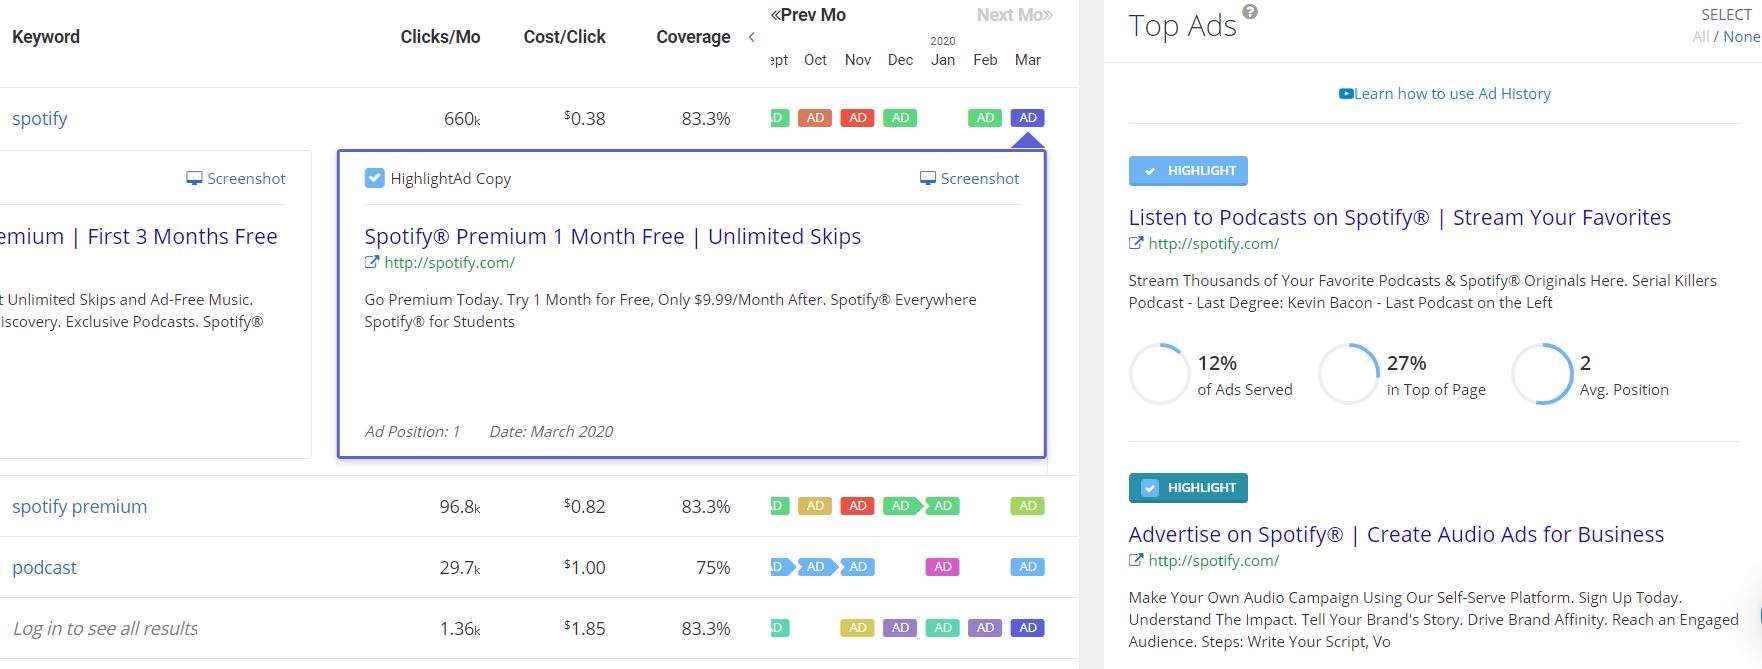This screenshot has width=1762, height=669.
Task: Open the Dec AD badge for spotify premium
Action: point(901,506)
